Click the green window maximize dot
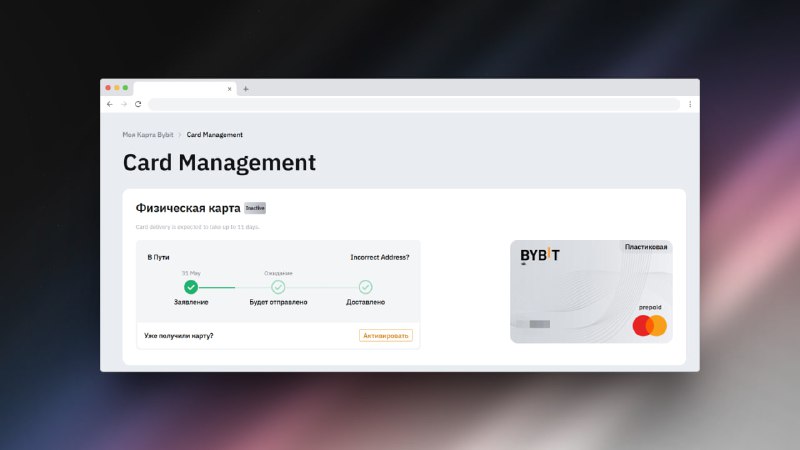800x450 pixels. point(126,88)
